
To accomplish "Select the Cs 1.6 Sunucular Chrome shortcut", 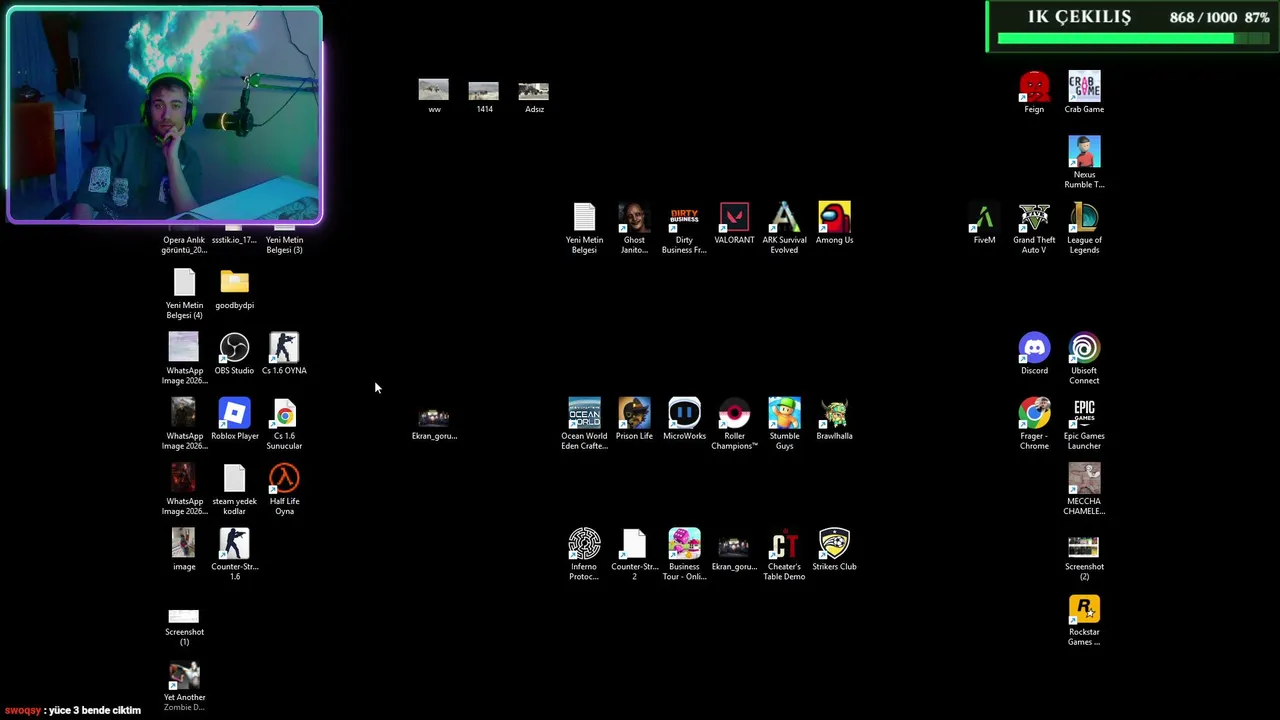I will coord(284,414).
